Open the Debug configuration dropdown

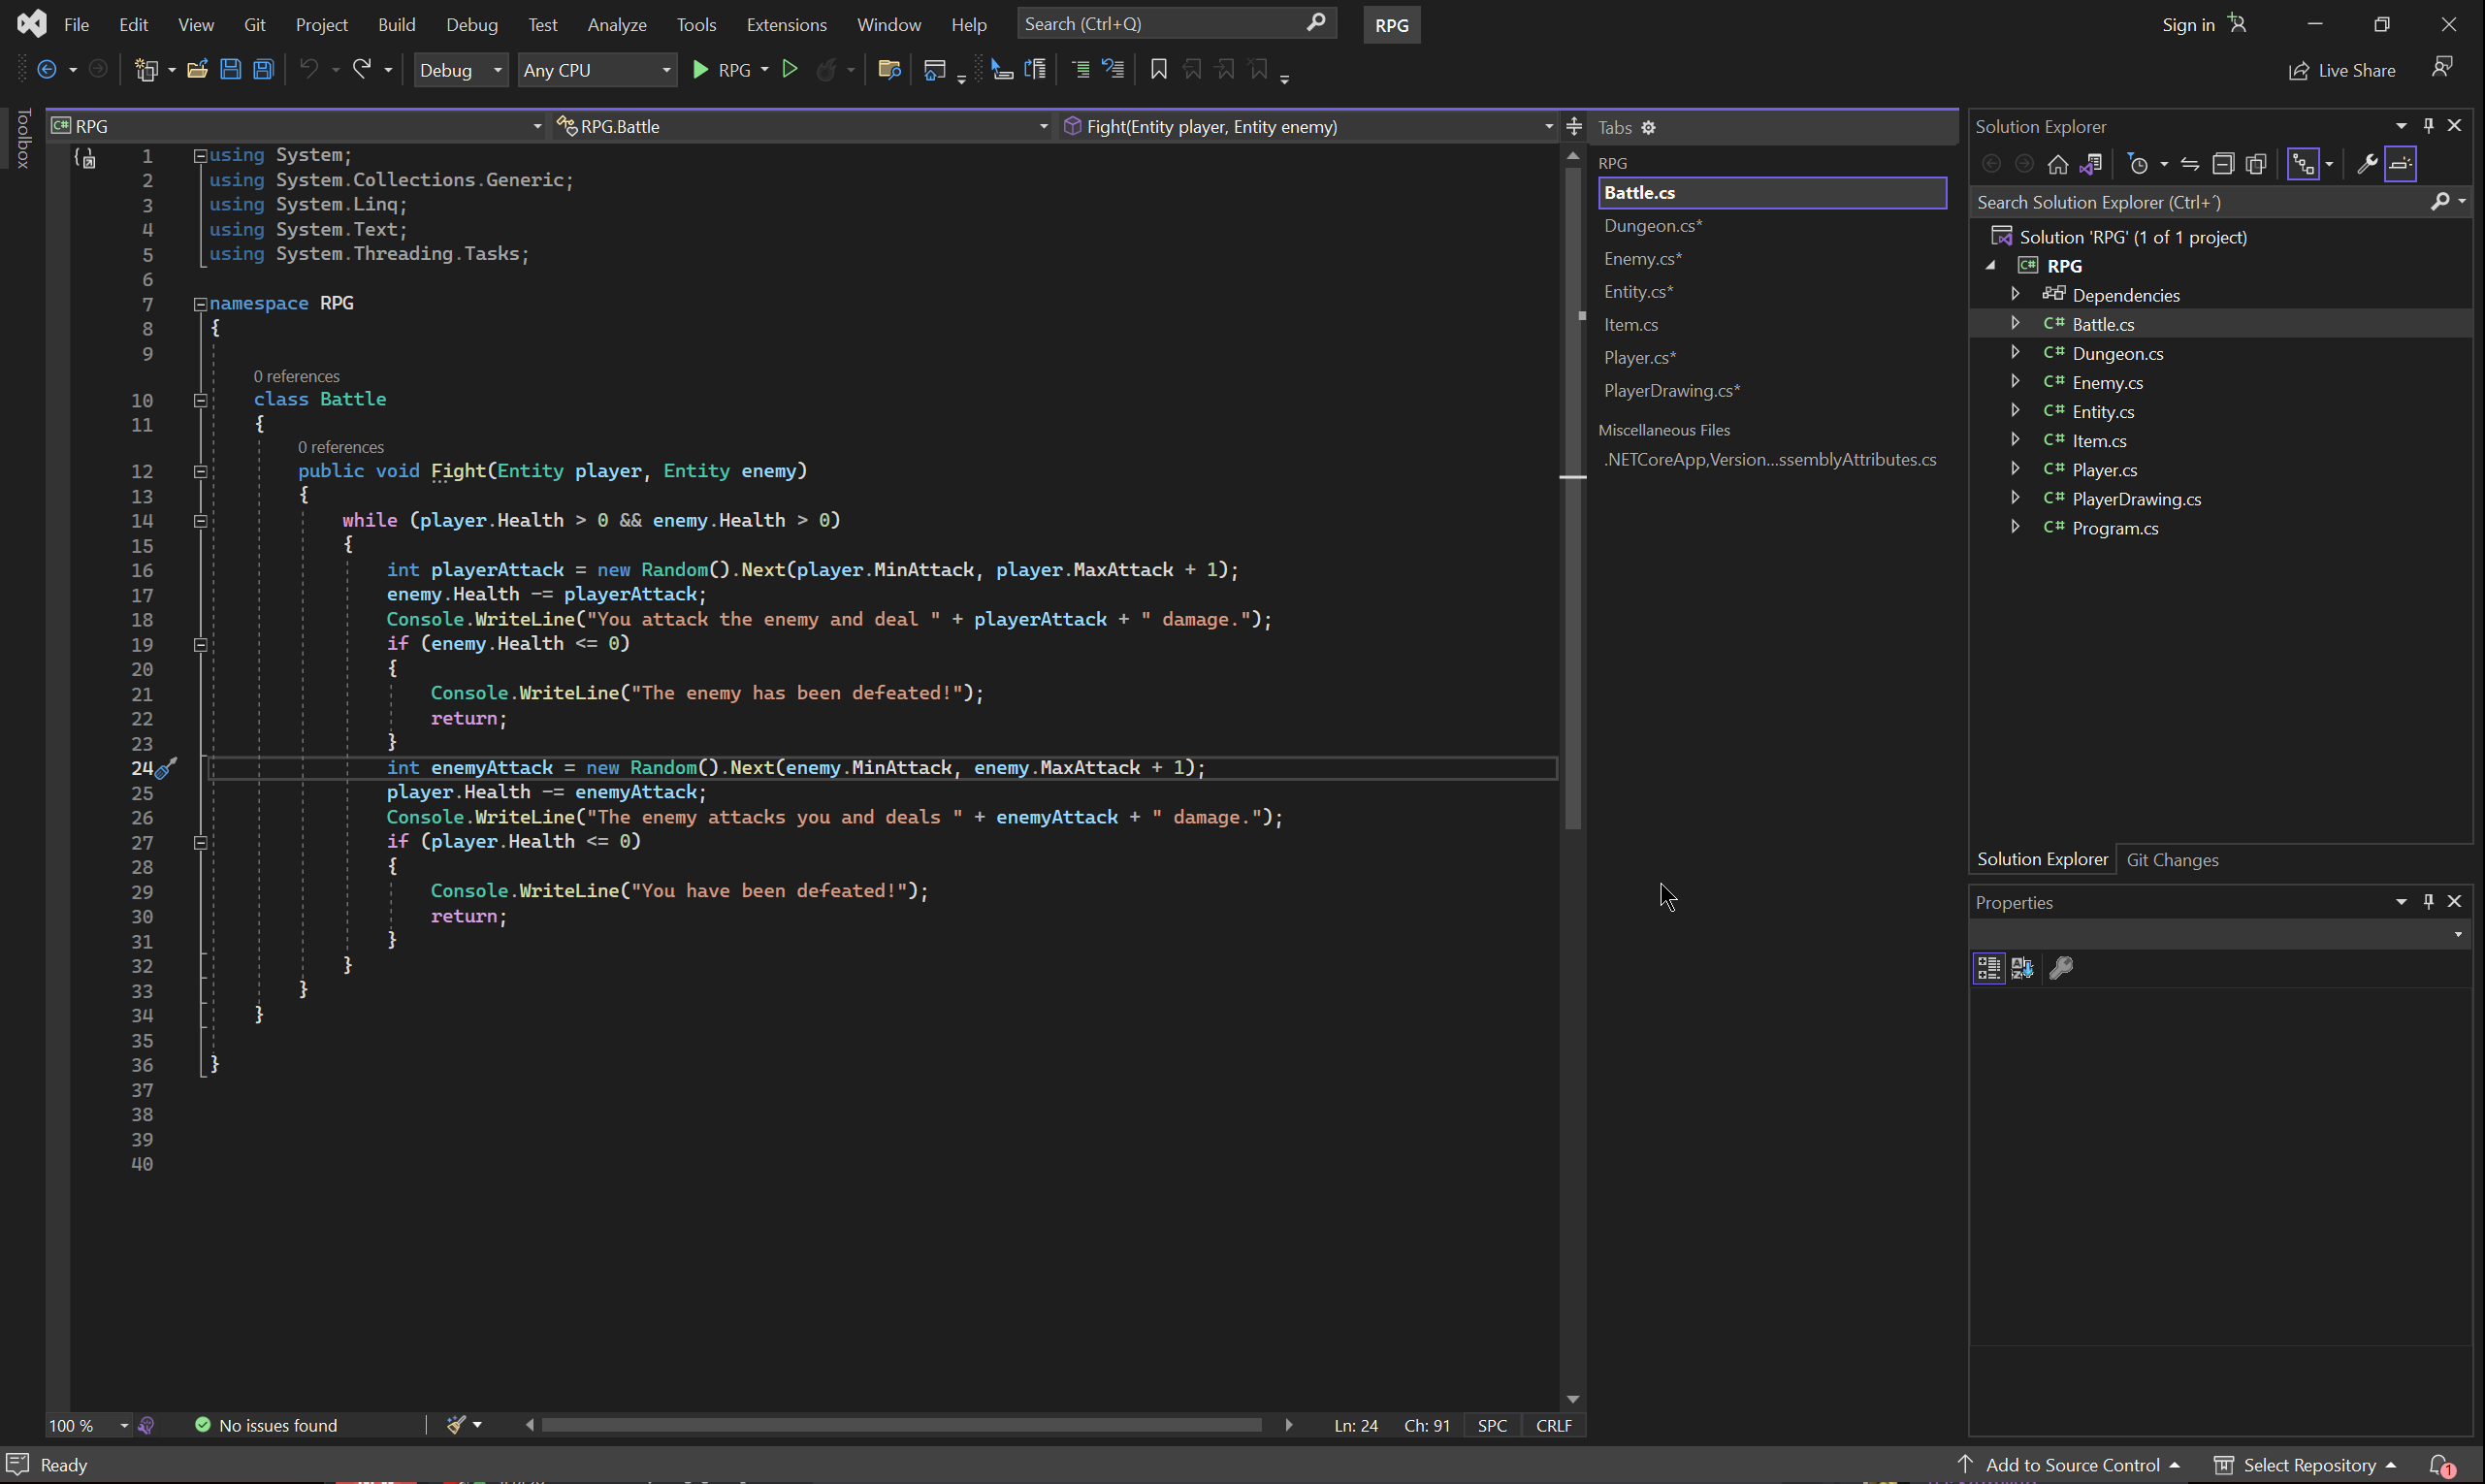coord(460,70)
